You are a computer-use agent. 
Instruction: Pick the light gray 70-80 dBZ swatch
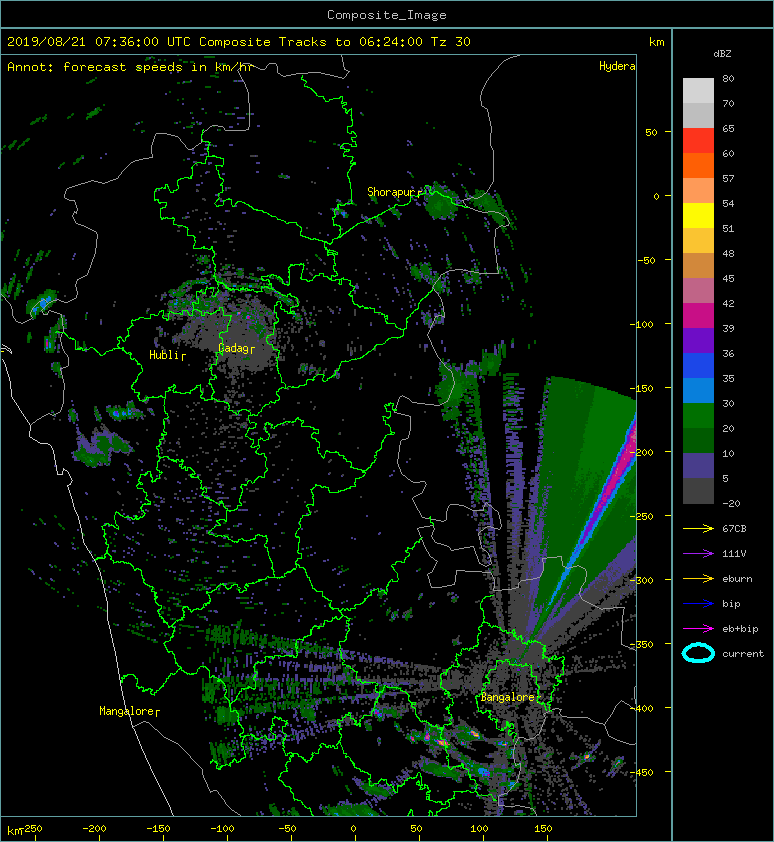[698, 91]
